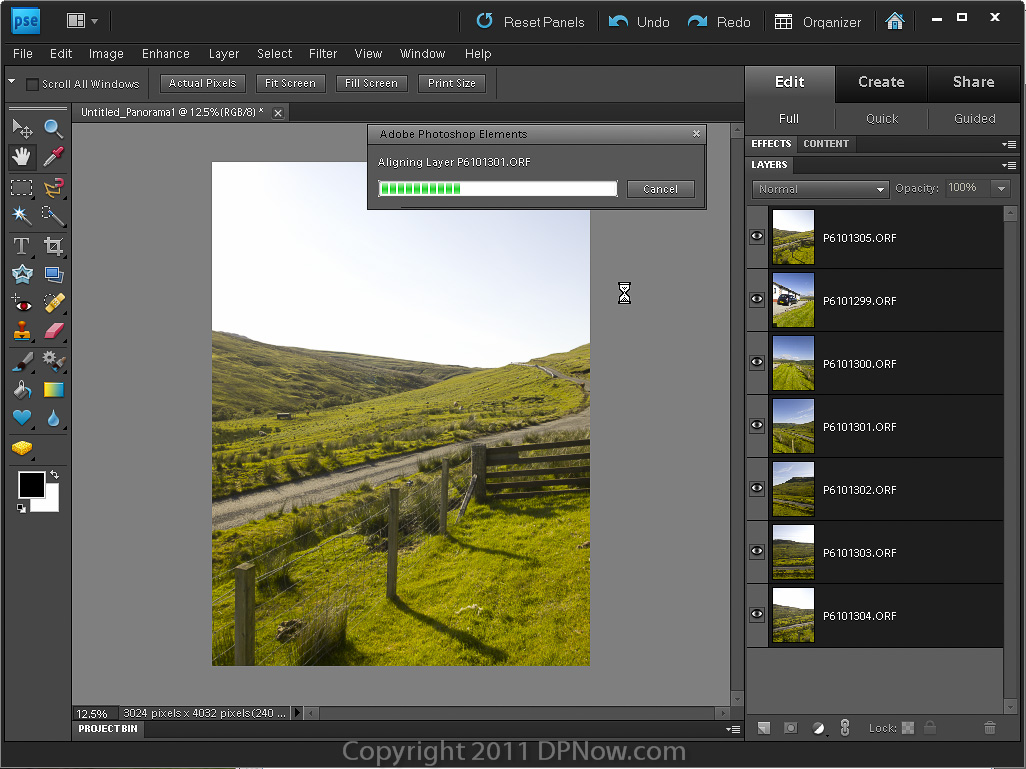Click the Fit Screen button
1026x769 pixels.
click(x=290, y=83)
